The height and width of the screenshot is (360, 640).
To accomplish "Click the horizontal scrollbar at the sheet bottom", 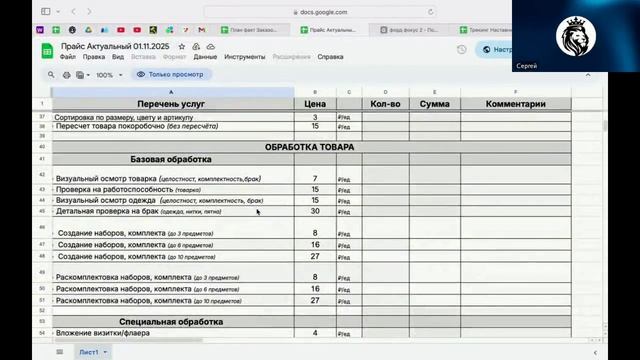I will click(x=129, y=340).
